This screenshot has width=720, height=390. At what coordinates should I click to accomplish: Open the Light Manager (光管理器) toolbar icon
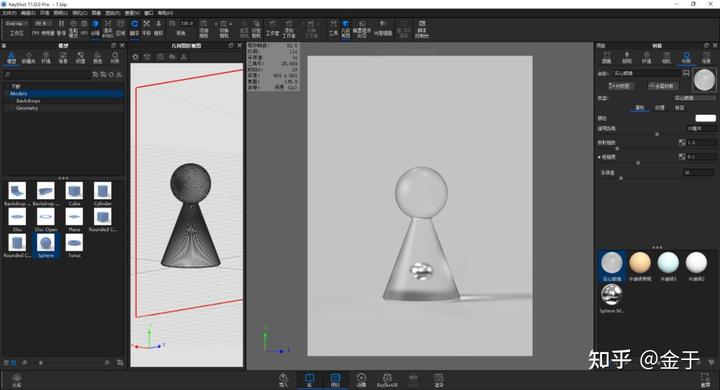[382, 28]
